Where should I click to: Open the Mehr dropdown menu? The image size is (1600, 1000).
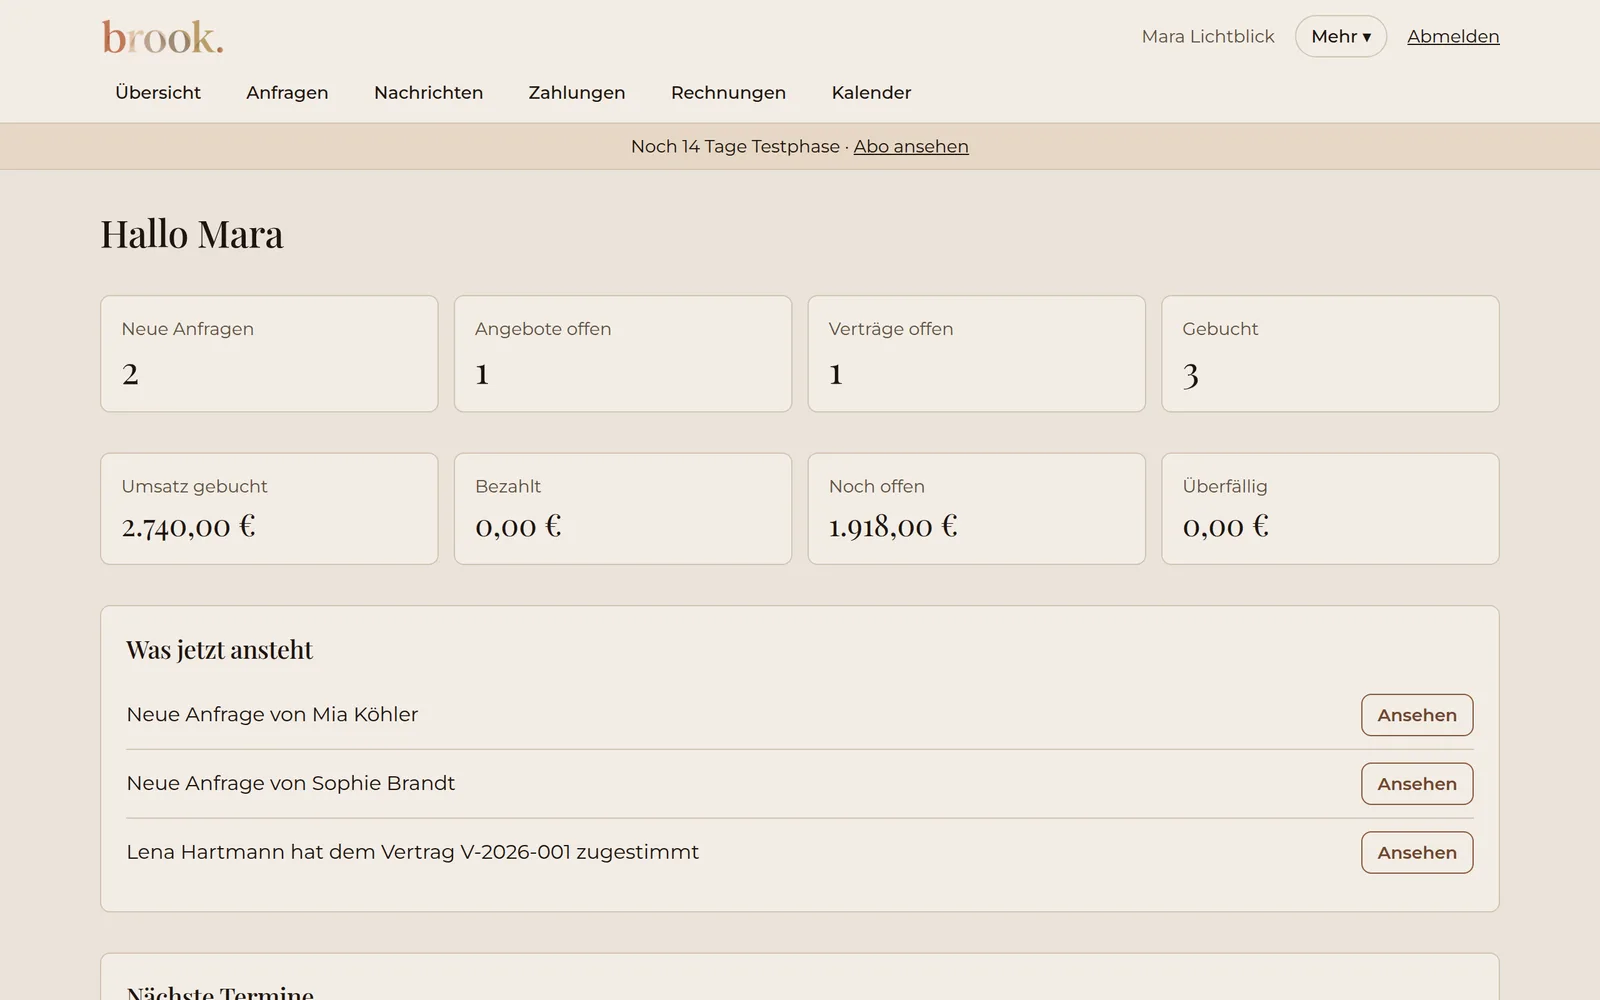click(1341, 36)
